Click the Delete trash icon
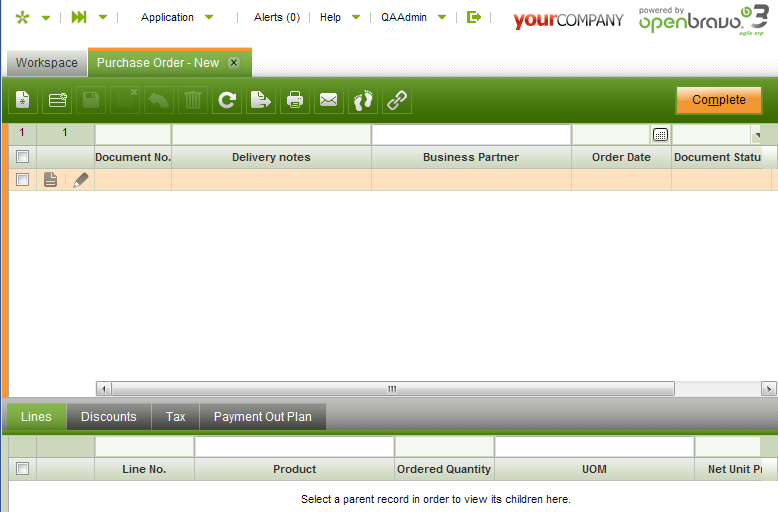Viewport: 778px width, 512px height. (193, 100)
